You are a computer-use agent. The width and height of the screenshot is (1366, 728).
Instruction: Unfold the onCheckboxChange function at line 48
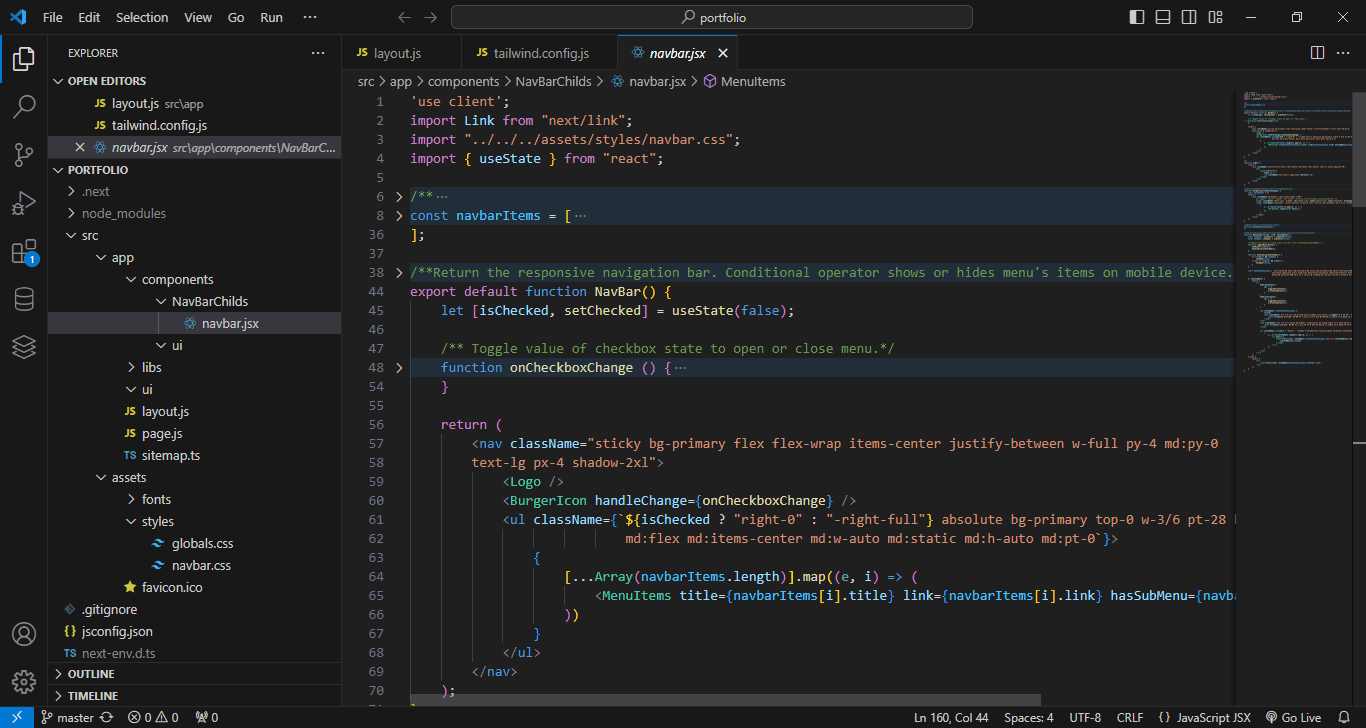(x=399, y=367)
